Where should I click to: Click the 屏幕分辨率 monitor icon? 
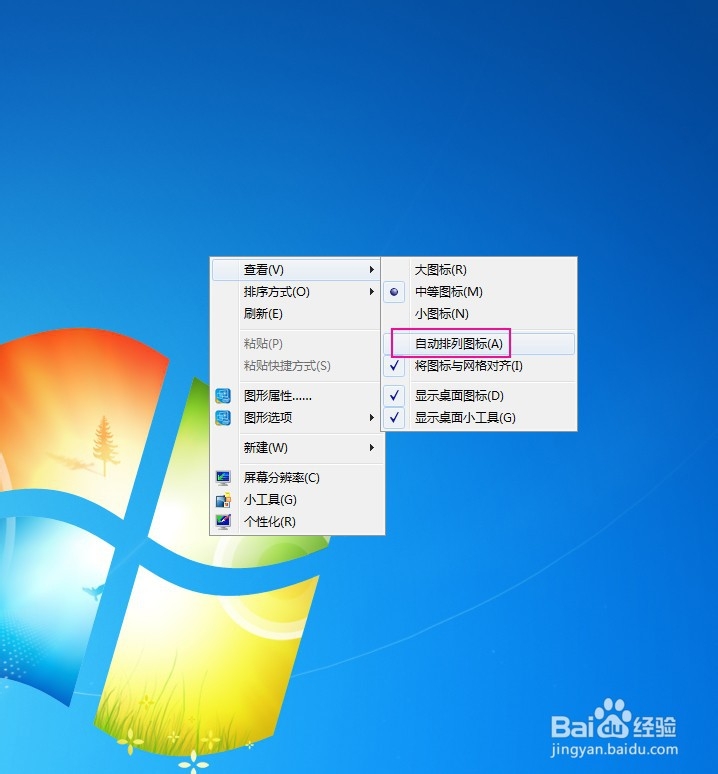pos(223,477)
